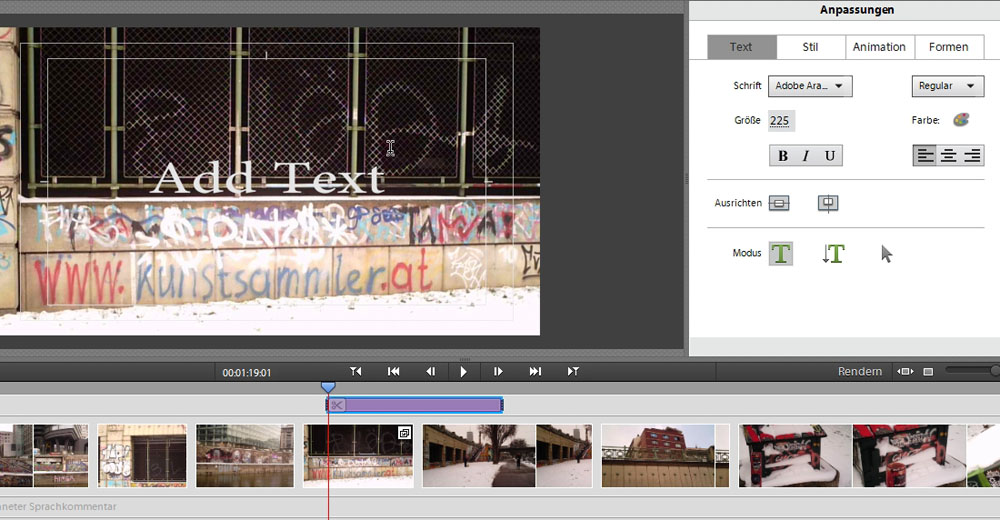The width and height of the screenshot is (1000, 520).
Task: Click the Anpassungen panel title
Action: [857, 10]
